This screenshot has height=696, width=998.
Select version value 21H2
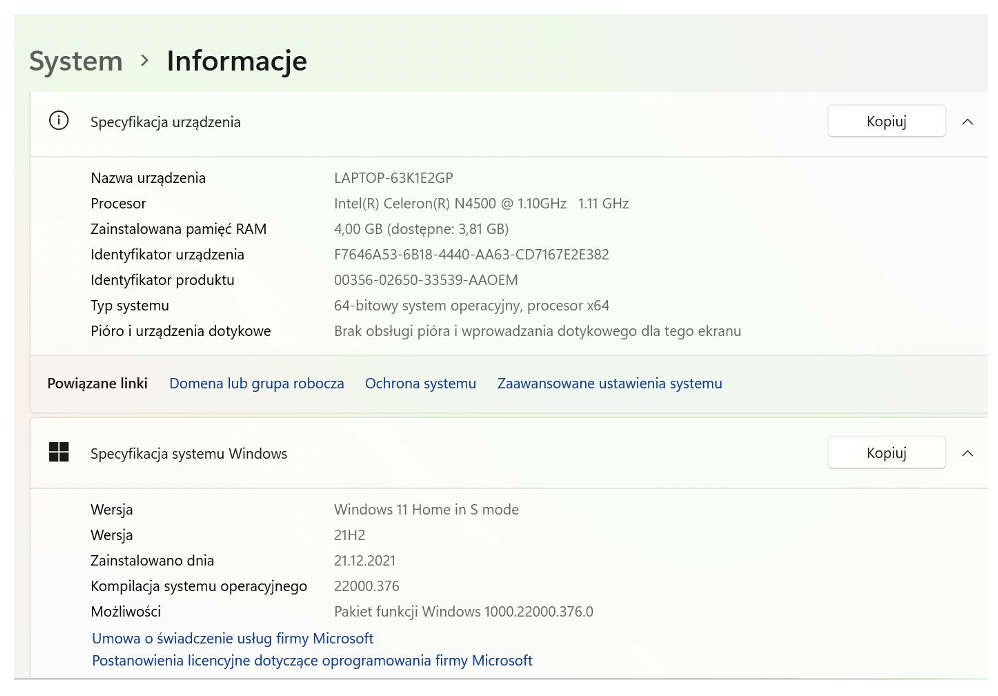click(349, 535)
